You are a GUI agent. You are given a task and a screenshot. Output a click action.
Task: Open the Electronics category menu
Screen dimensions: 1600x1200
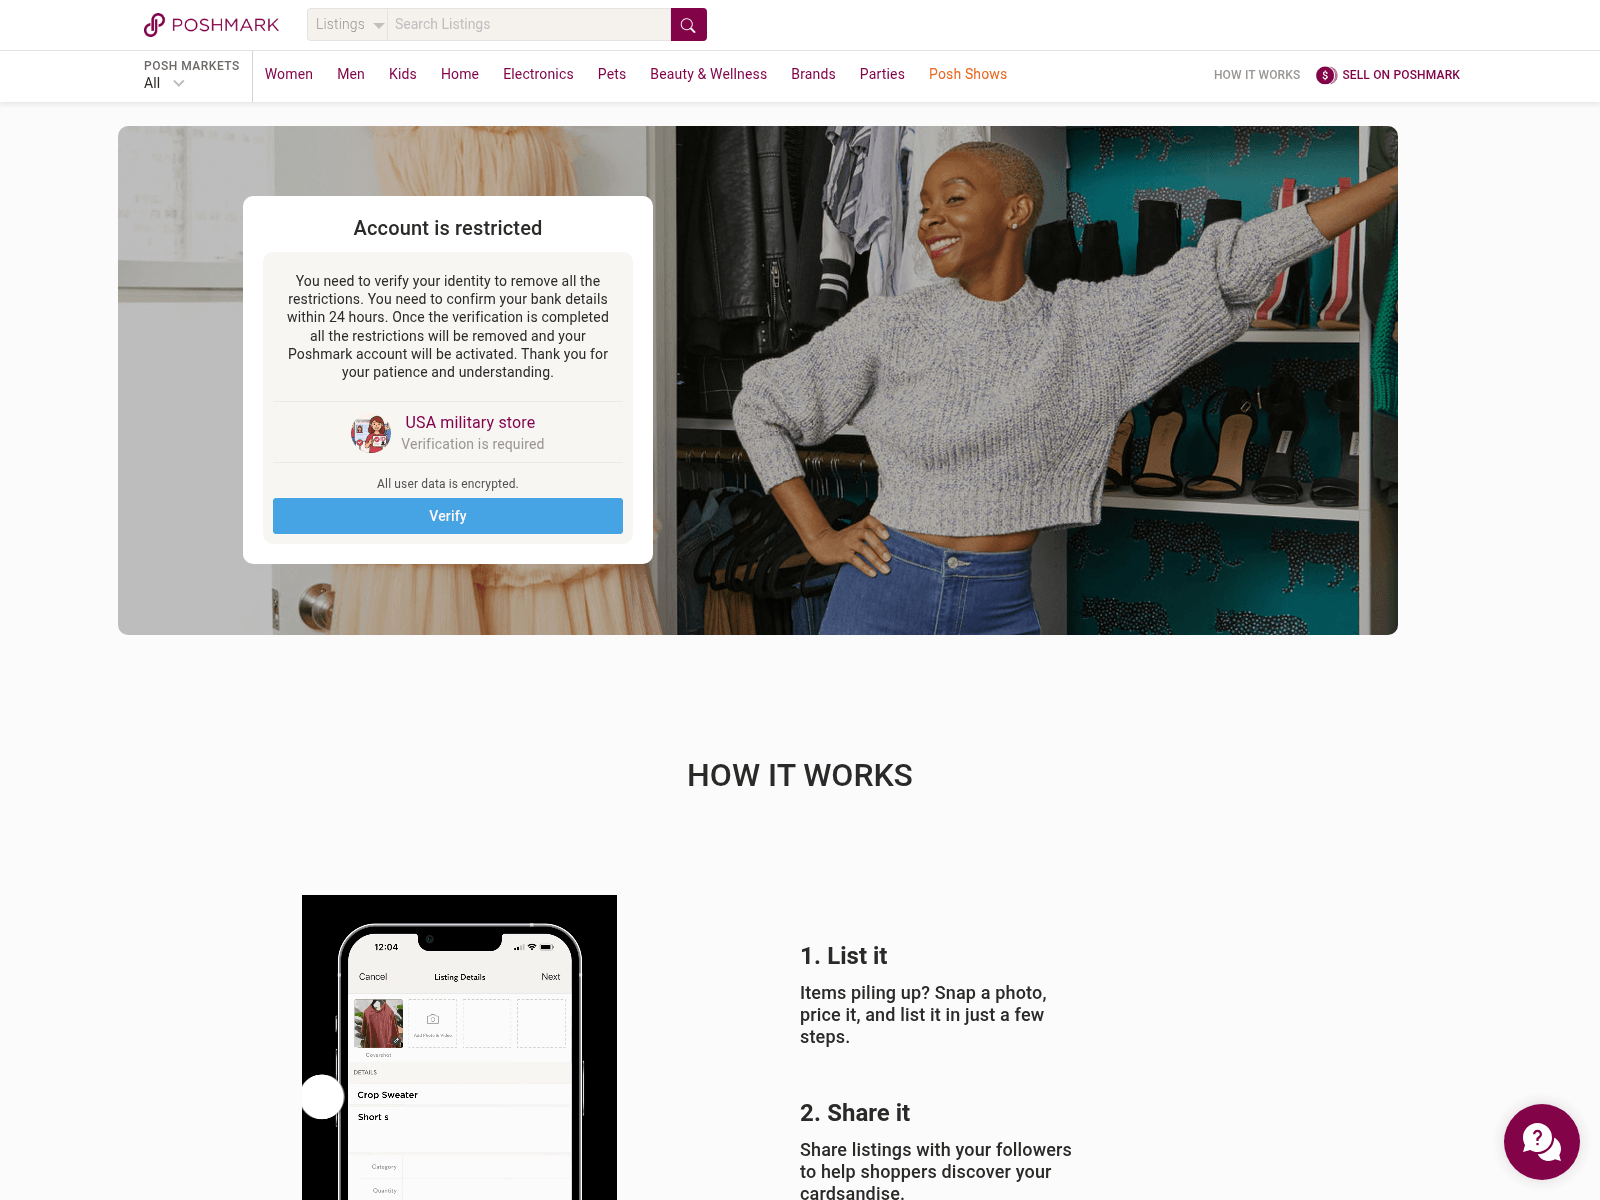click(538, 74)
